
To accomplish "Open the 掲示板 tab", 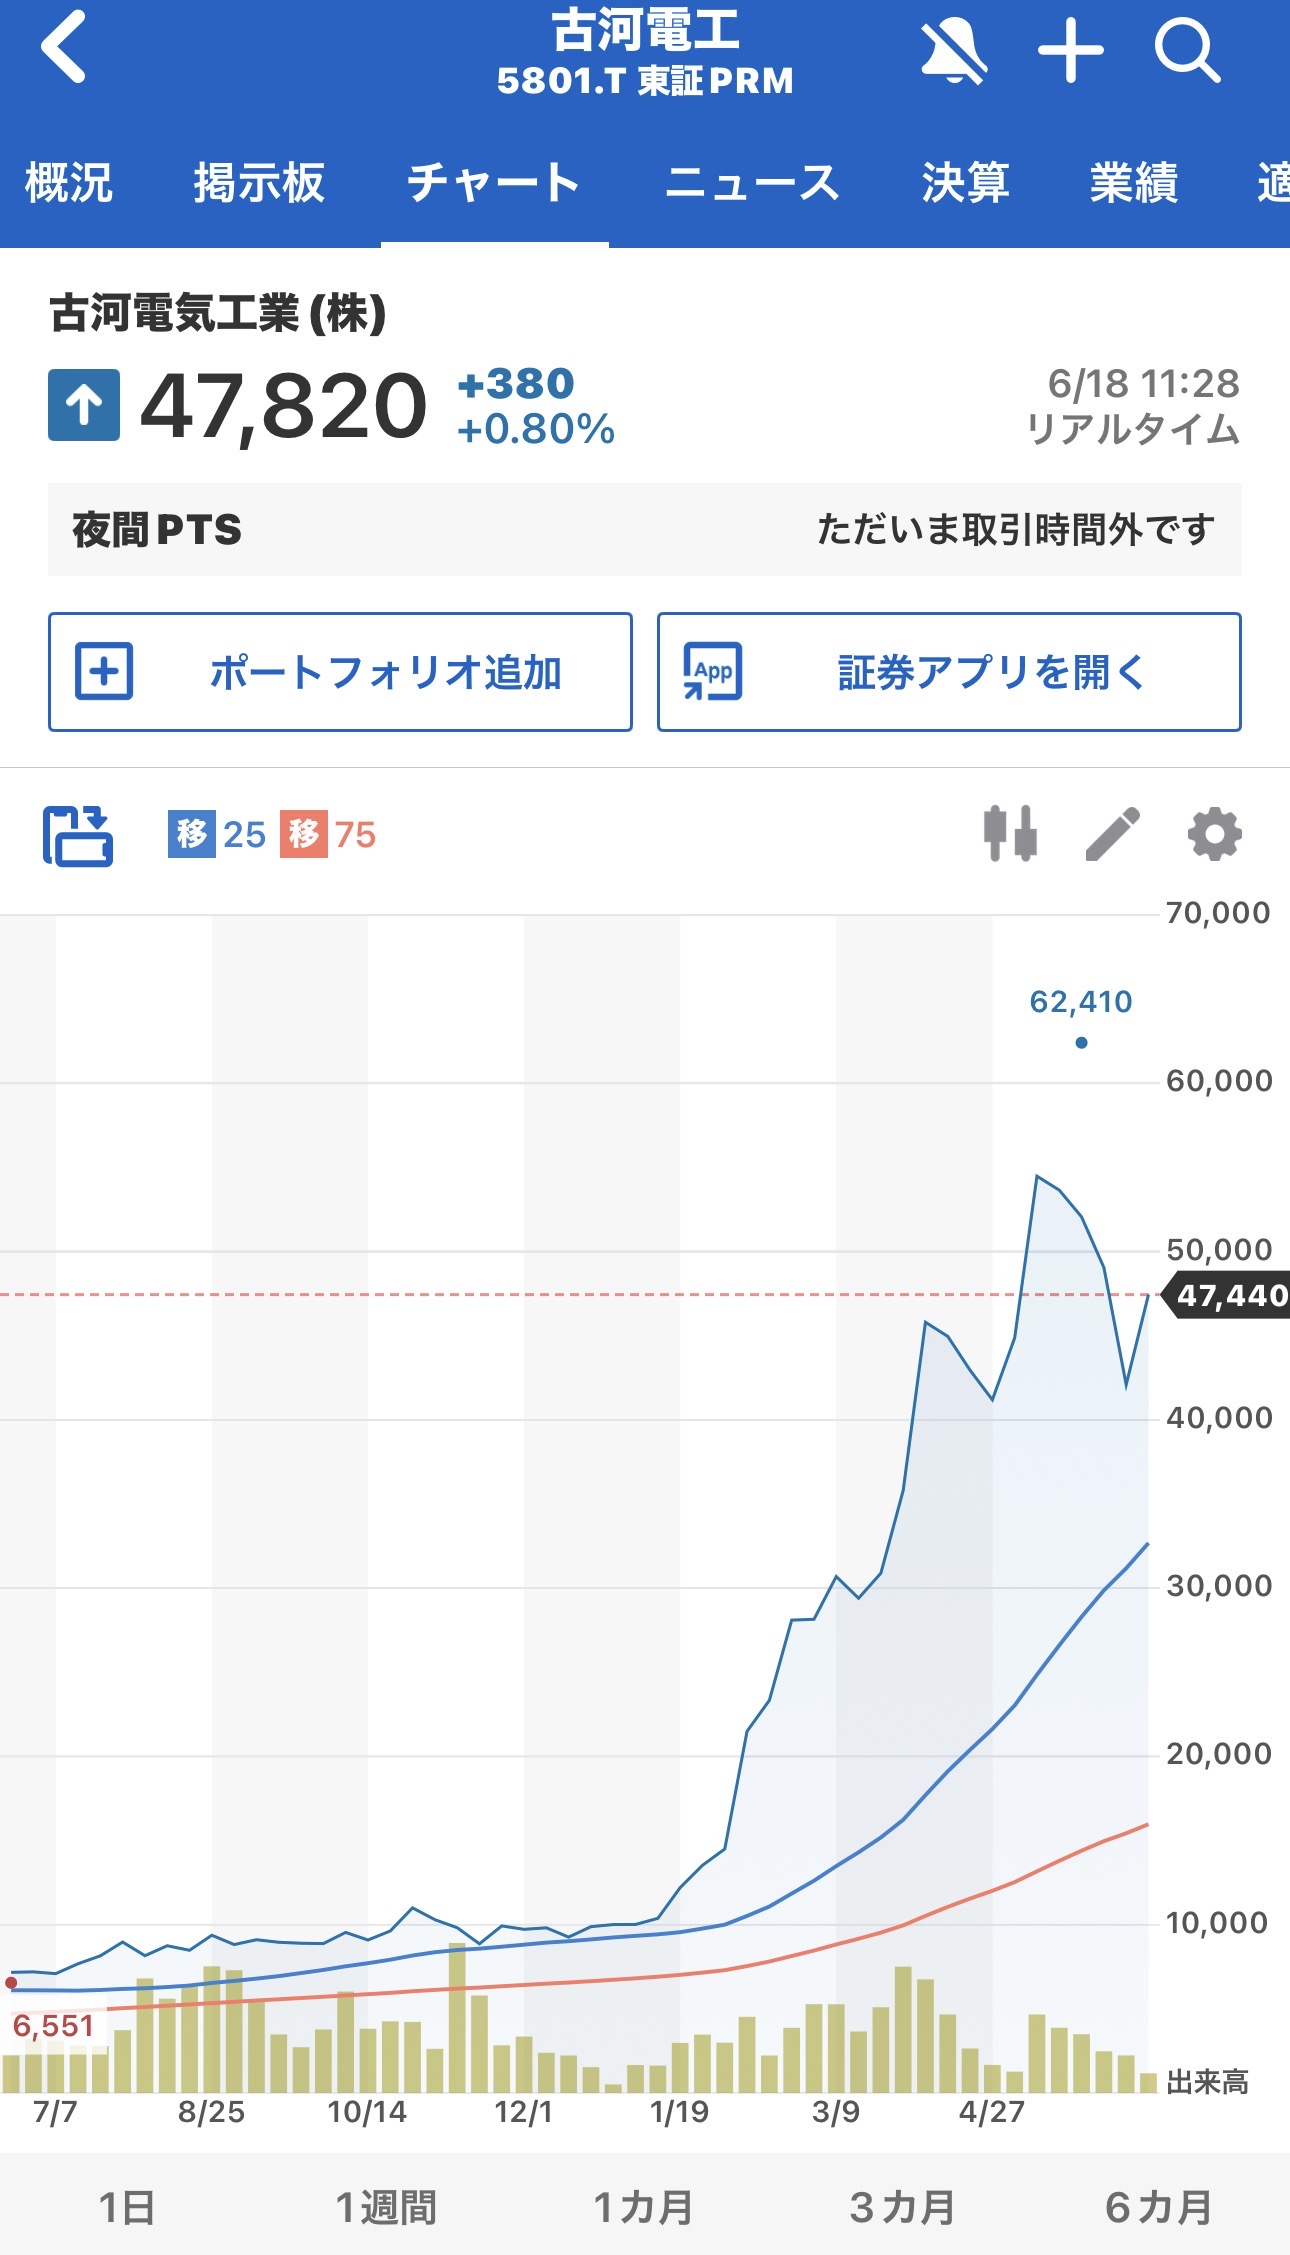I will 259,183.
